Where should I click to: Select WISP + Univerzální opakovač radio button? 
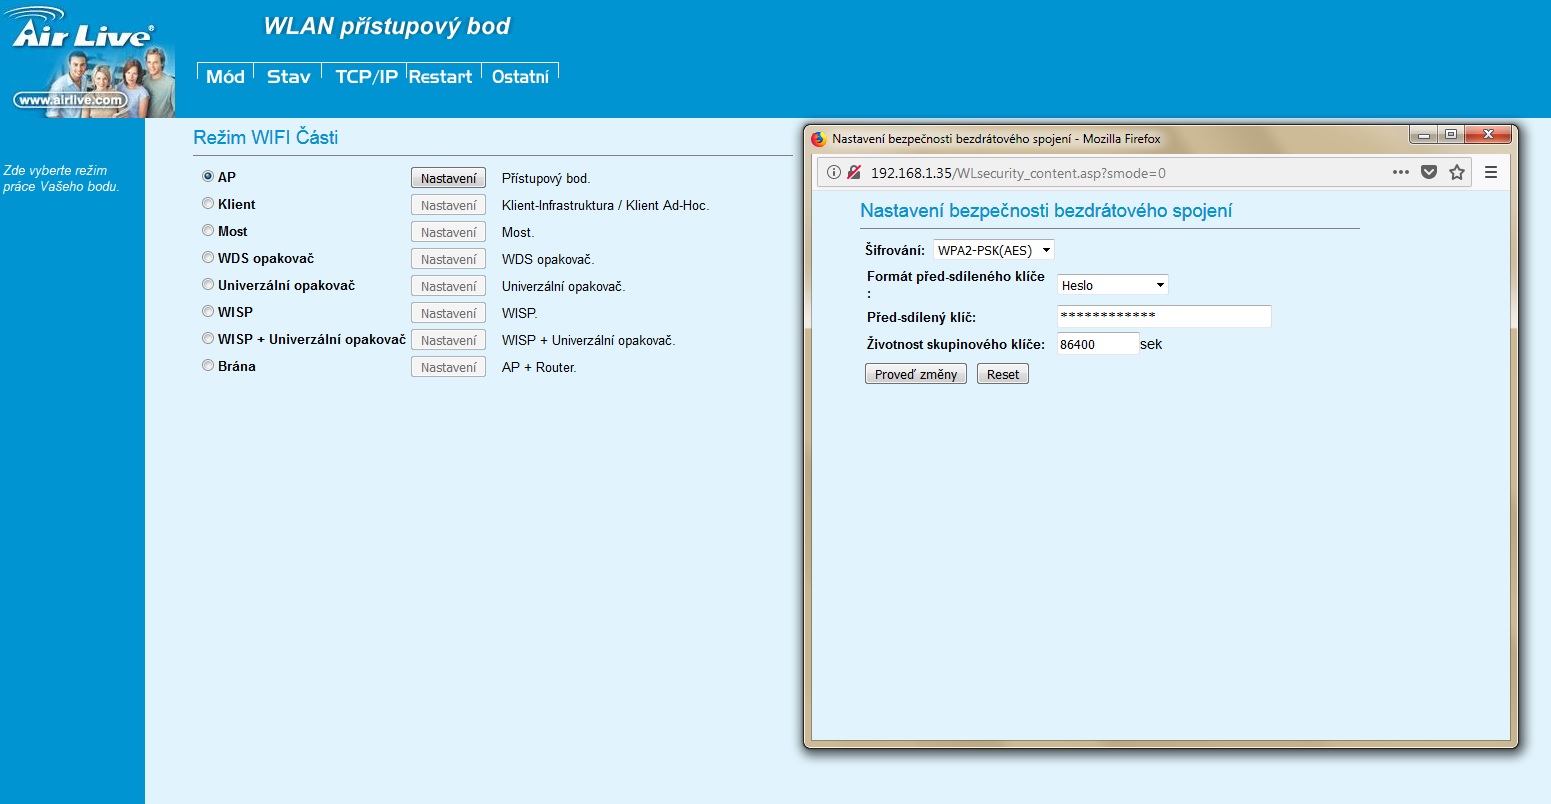tap(208, 338)
